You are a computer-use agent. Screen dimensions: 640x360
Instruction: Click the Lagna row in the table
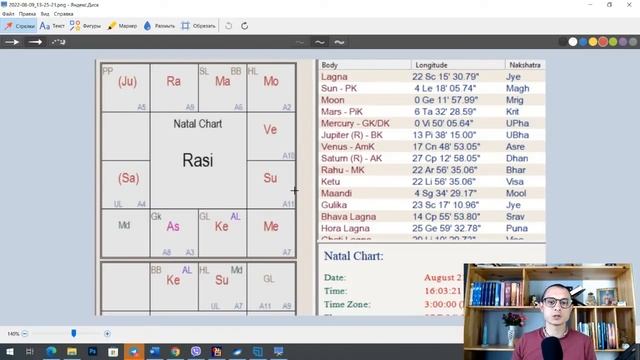pyautogui.click(x=432, y=77)
